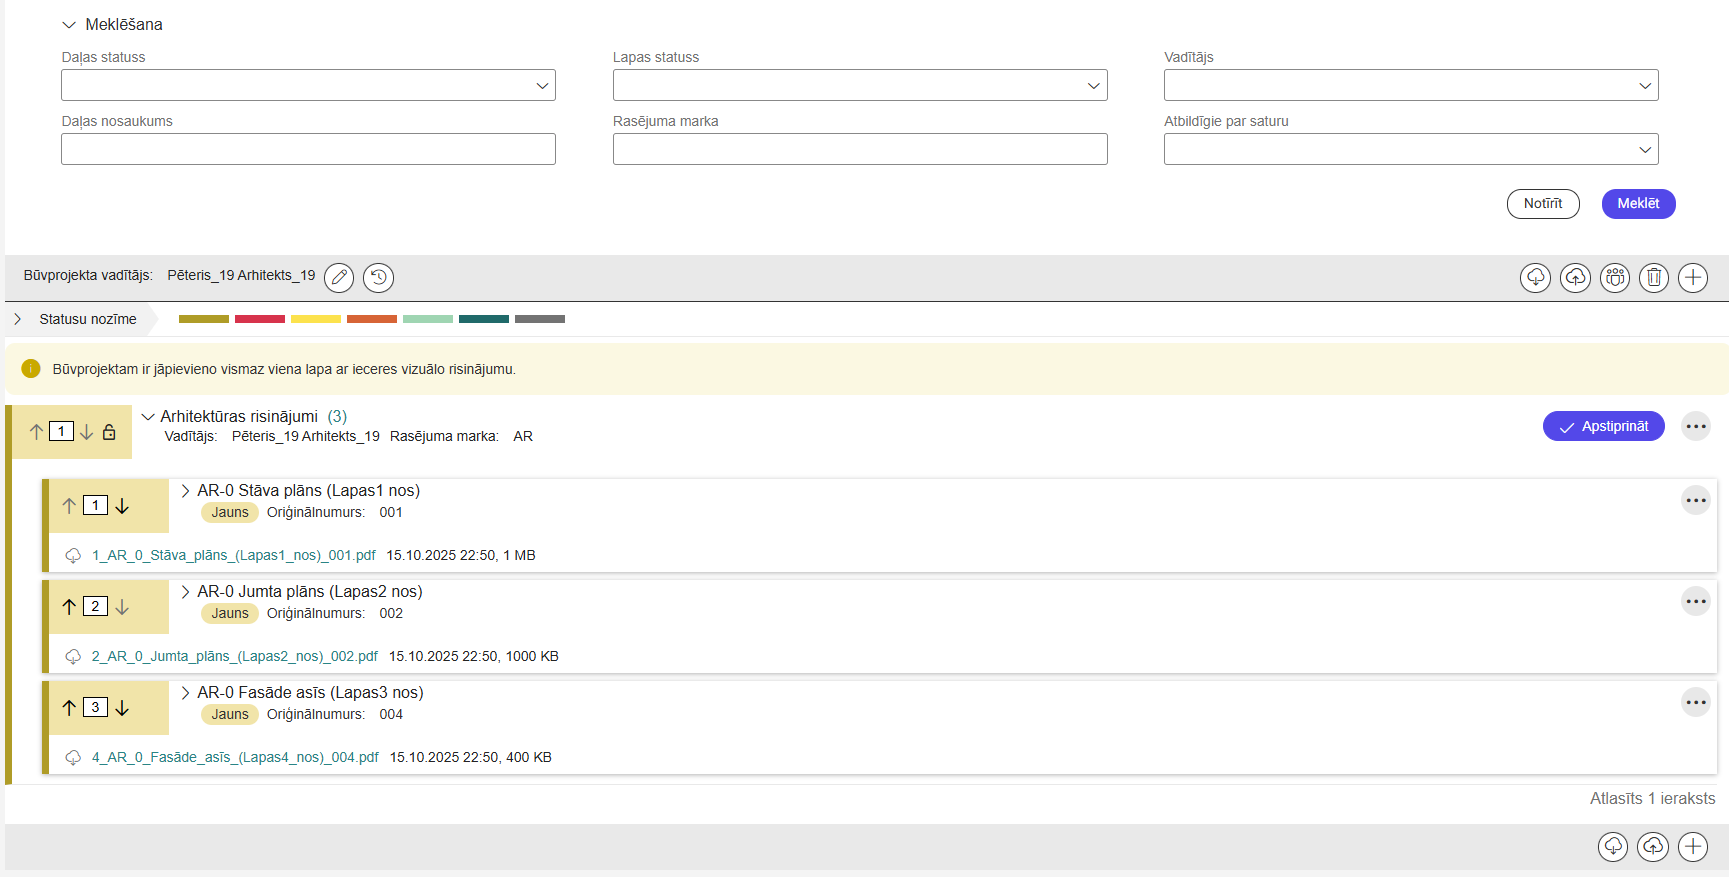Toggle the lock on Arhitektūras risinājumi section
The image size is (1729, 877).
tap(109, 432)
